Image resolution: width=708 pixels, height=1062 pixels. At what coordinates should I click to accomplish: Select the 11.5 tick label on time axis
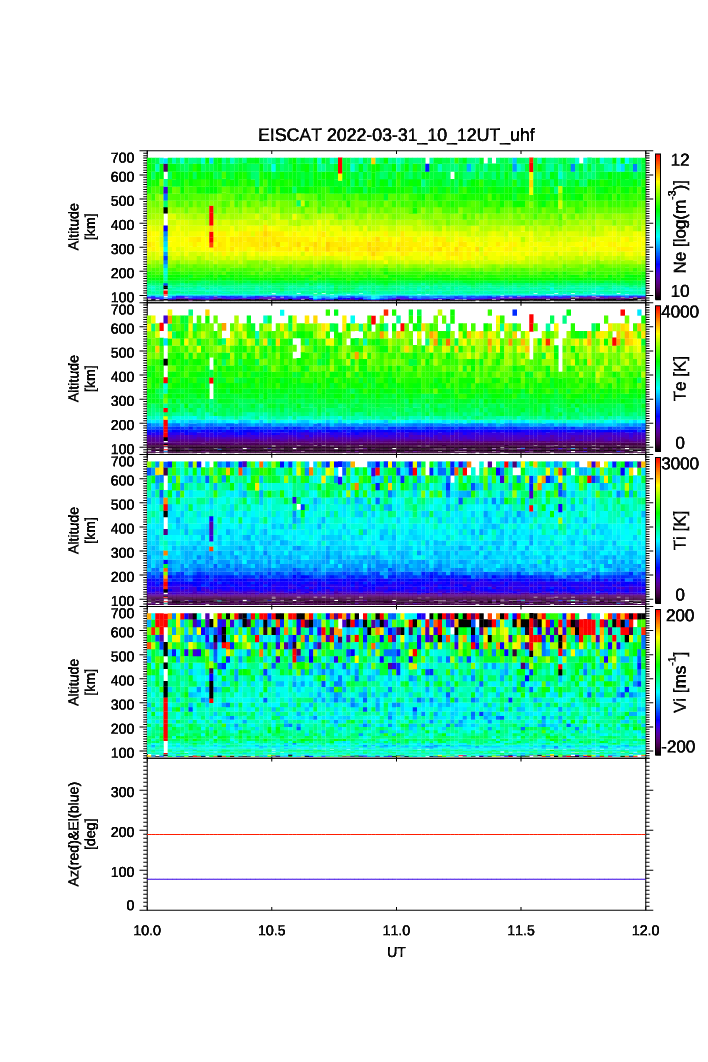521,930
